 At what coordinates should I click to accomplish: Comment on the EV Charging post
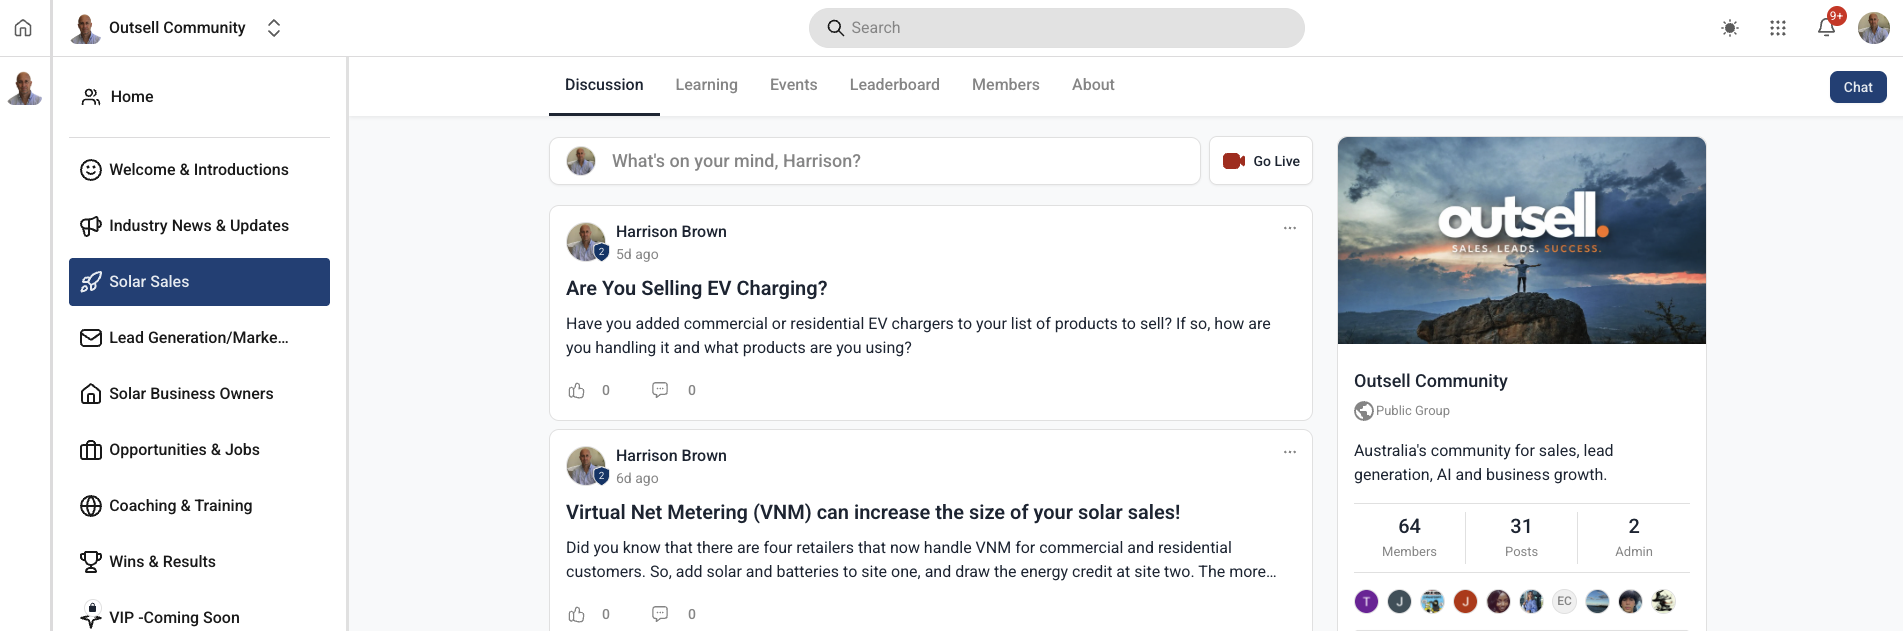click(x=660, y=390)
